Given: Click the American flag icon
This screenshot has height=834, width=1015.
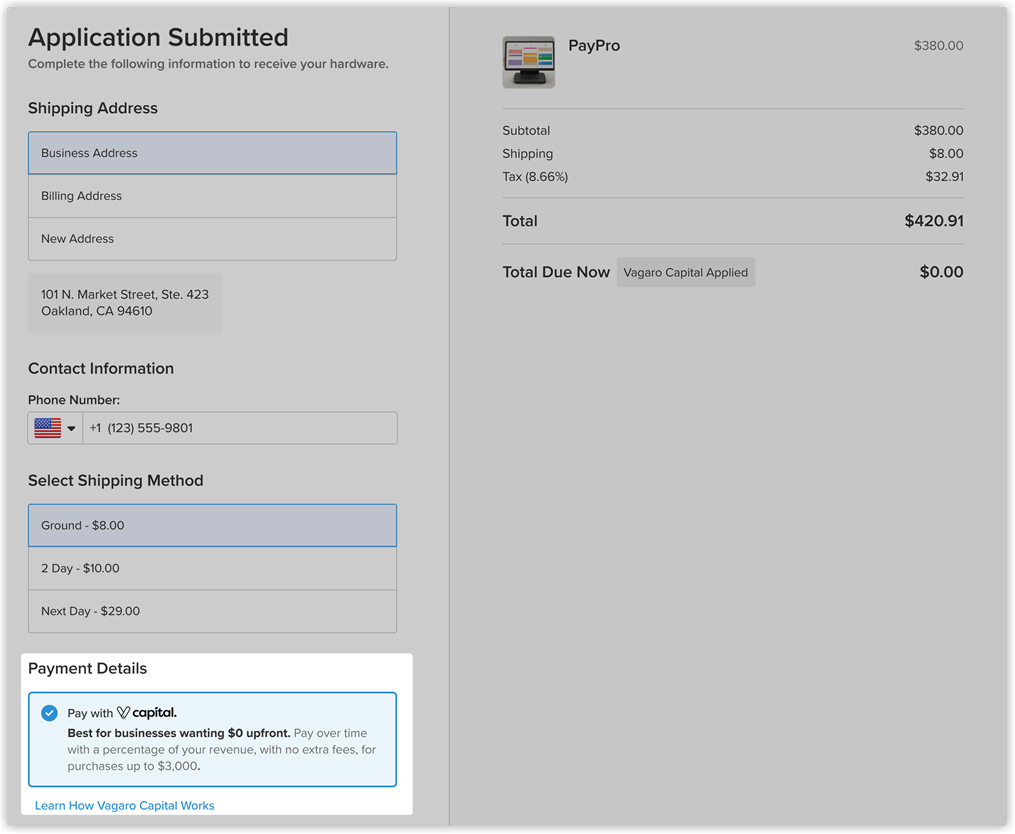Looking at the screenshot, I should (48, 428).
